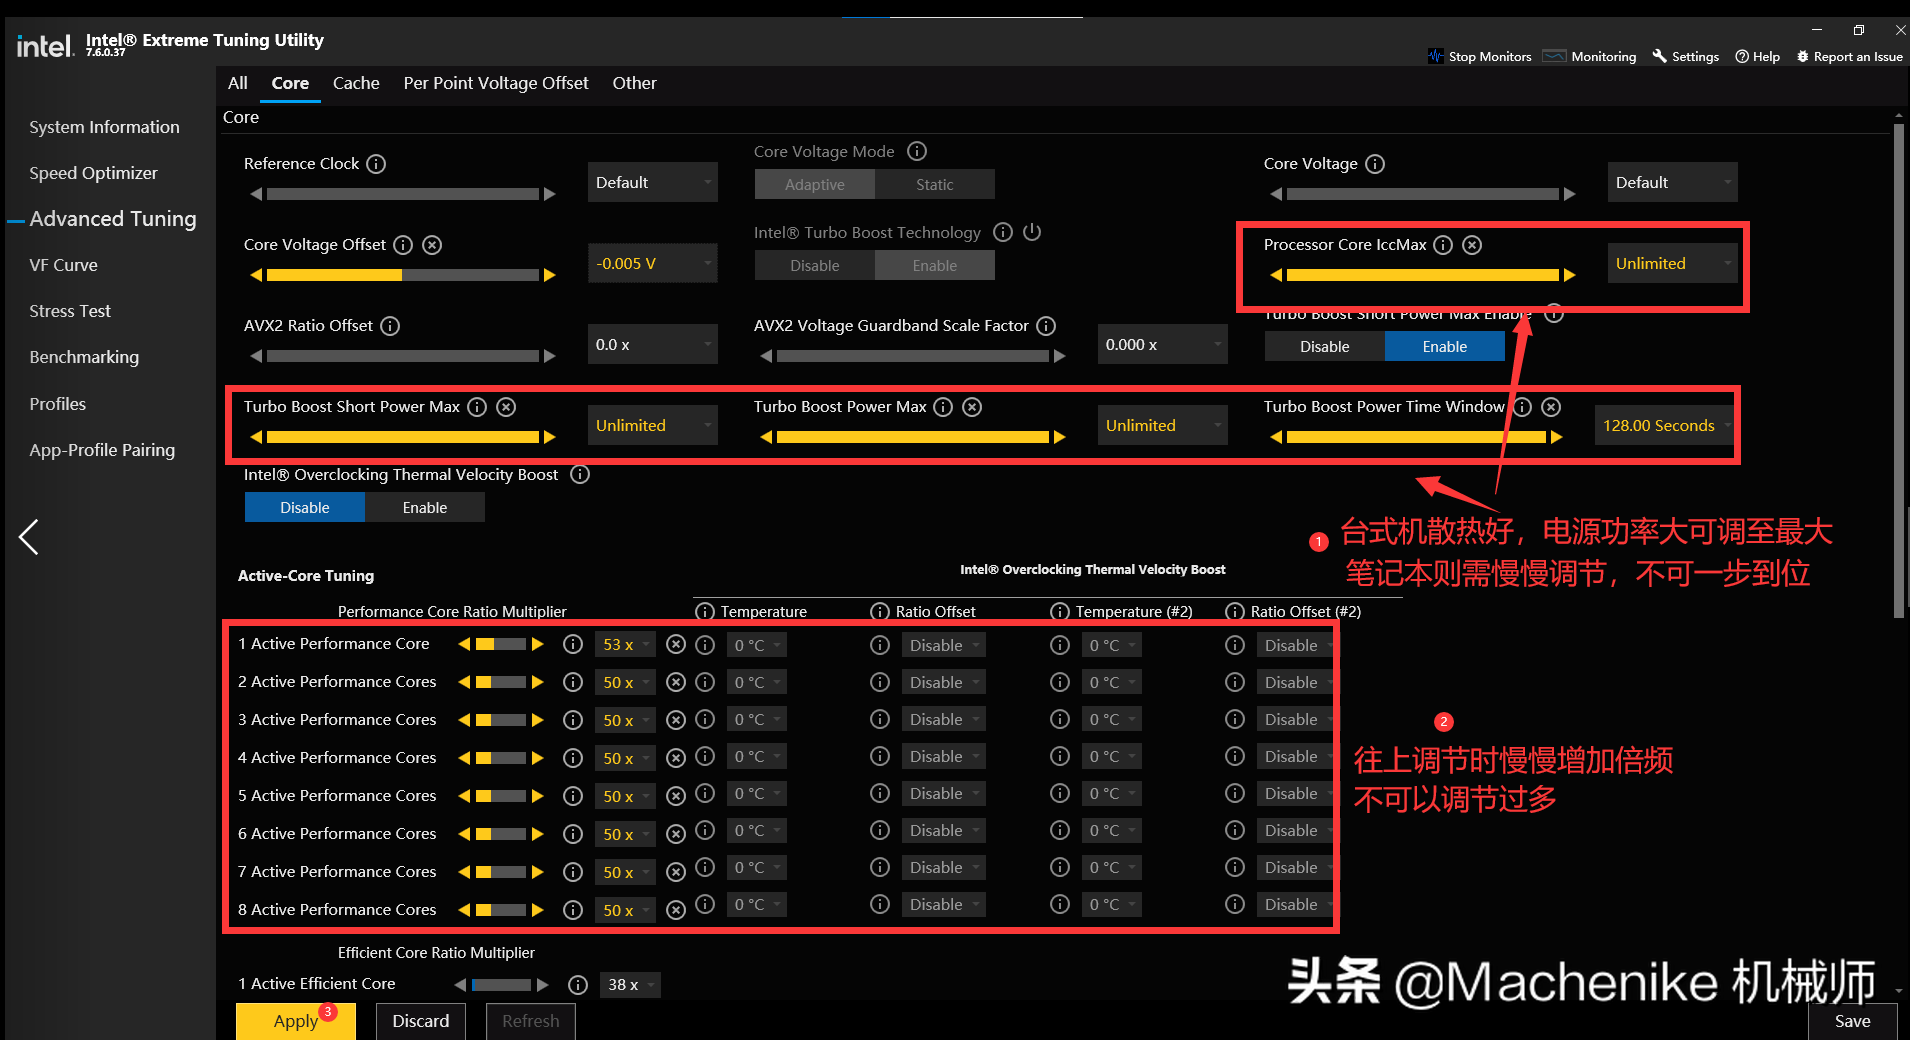Reset Core Voltage Offset with its X icon

432,245
